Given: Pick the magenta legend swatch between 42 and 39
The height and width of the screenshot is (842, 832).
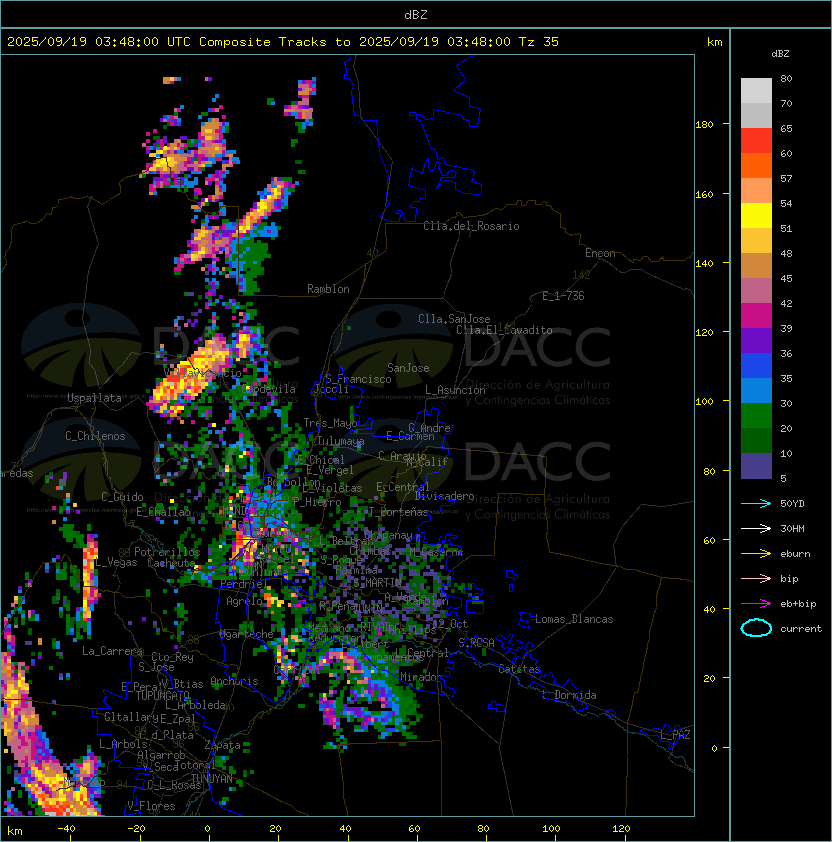Looking at the screenshot, I should (x=756, y=316).
